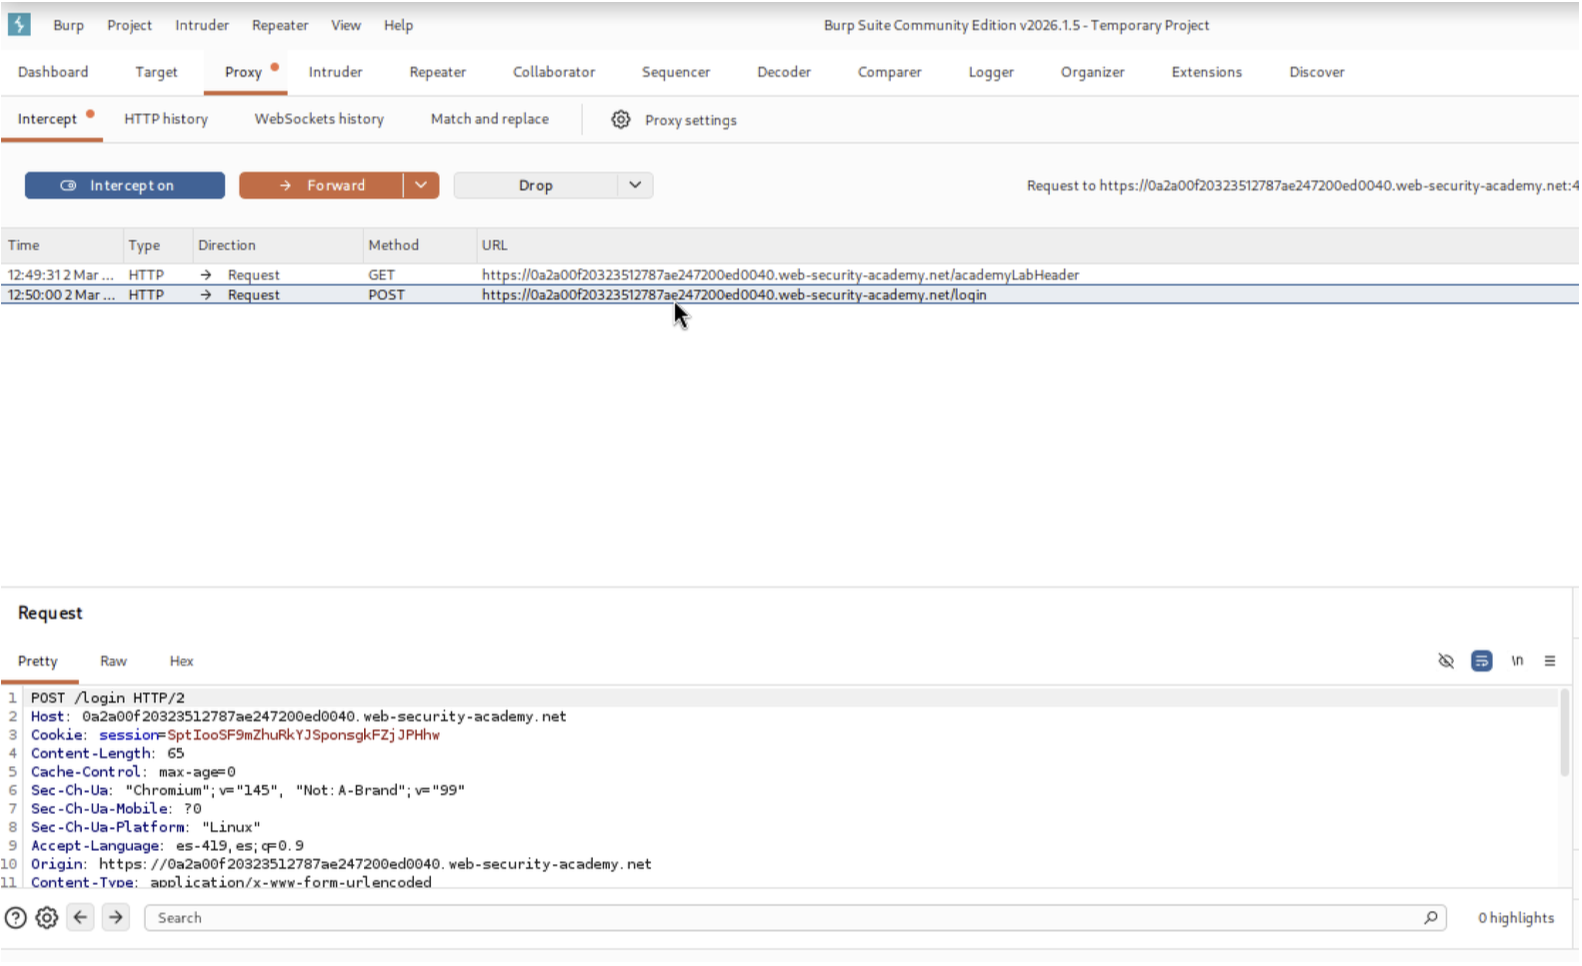Click the Search input field
This screenshot has width=1582, height=966.
click(780, 918)
